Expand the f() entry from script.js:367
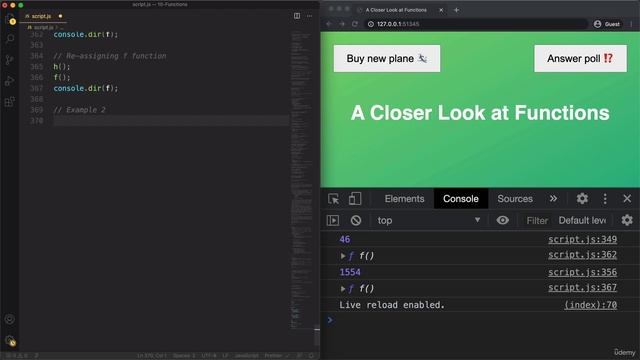The height and width of the screenshot is (360, 640). click(x=343, y=289)
